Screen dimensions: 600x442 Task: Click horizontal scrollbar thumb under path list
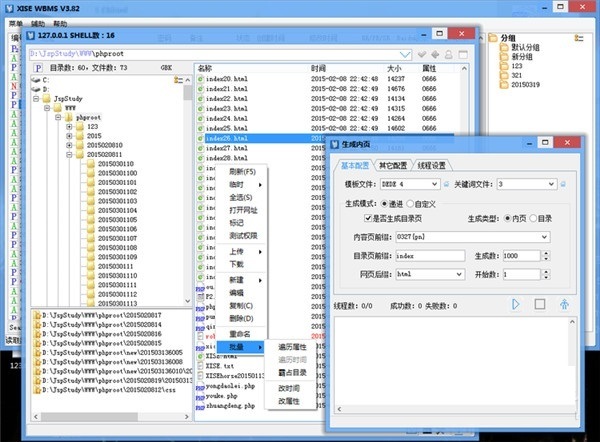coord(89,416)
